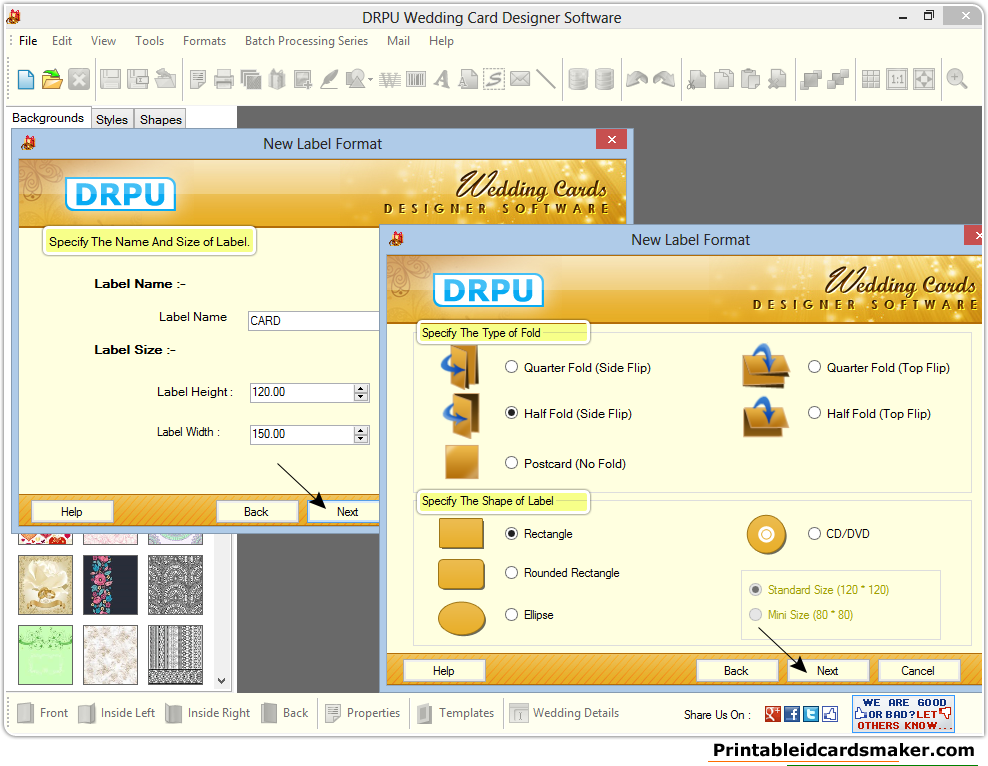Open the Formats menu
The image size is (988, 766).
(x=204, y=41)
